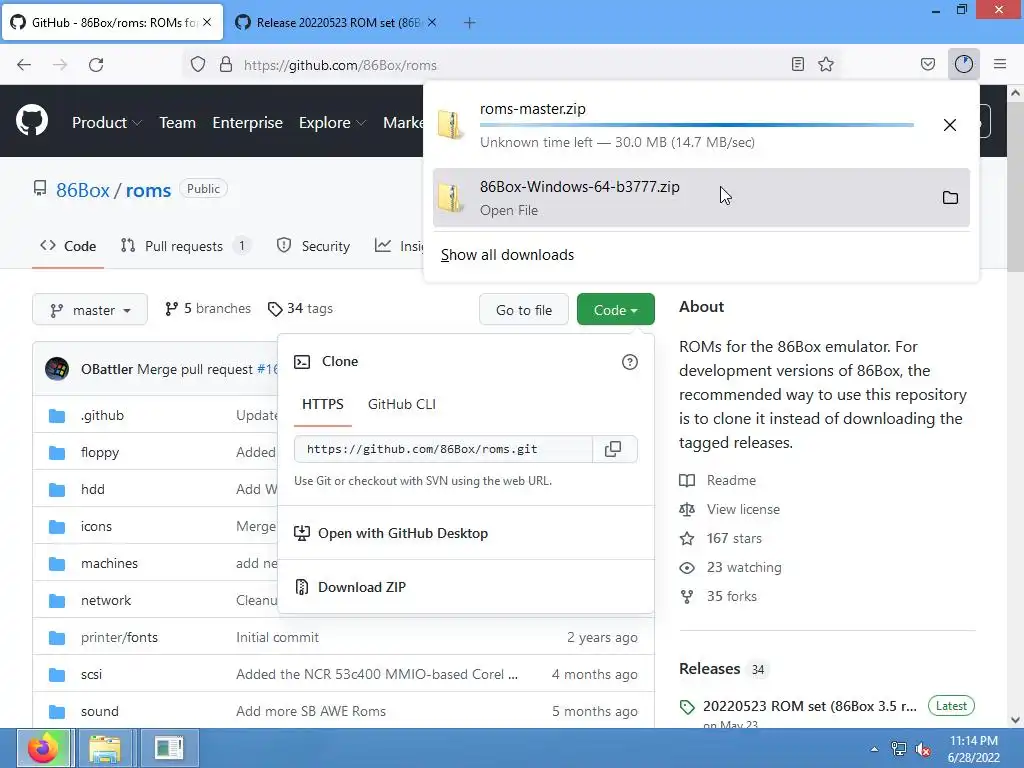Open the scsi folder
The height and width of the screenshot is (768, 1024).
click(x=91, y=674)
